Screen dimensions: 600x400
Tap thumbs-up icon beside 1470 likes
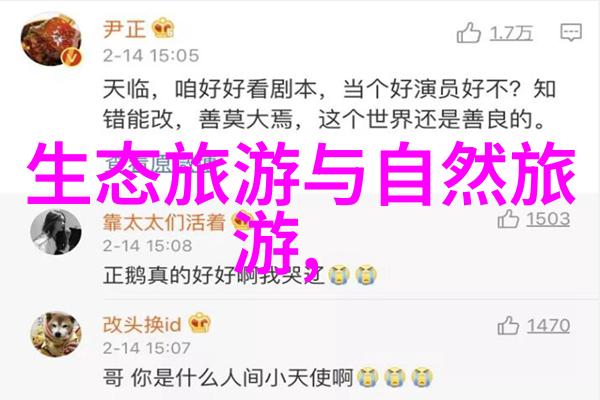tap(508, 326)
